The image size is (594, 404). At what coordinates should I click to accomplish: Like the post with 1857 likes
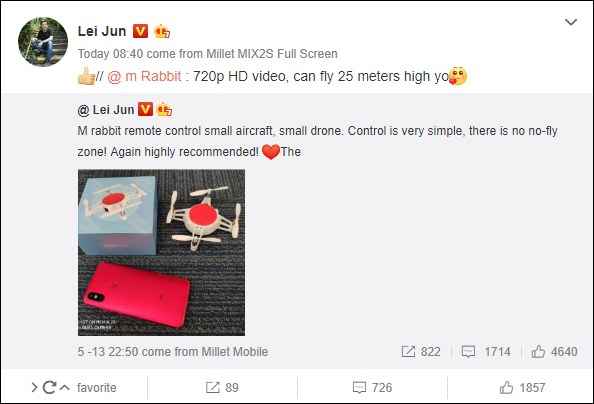pos(522,388)
